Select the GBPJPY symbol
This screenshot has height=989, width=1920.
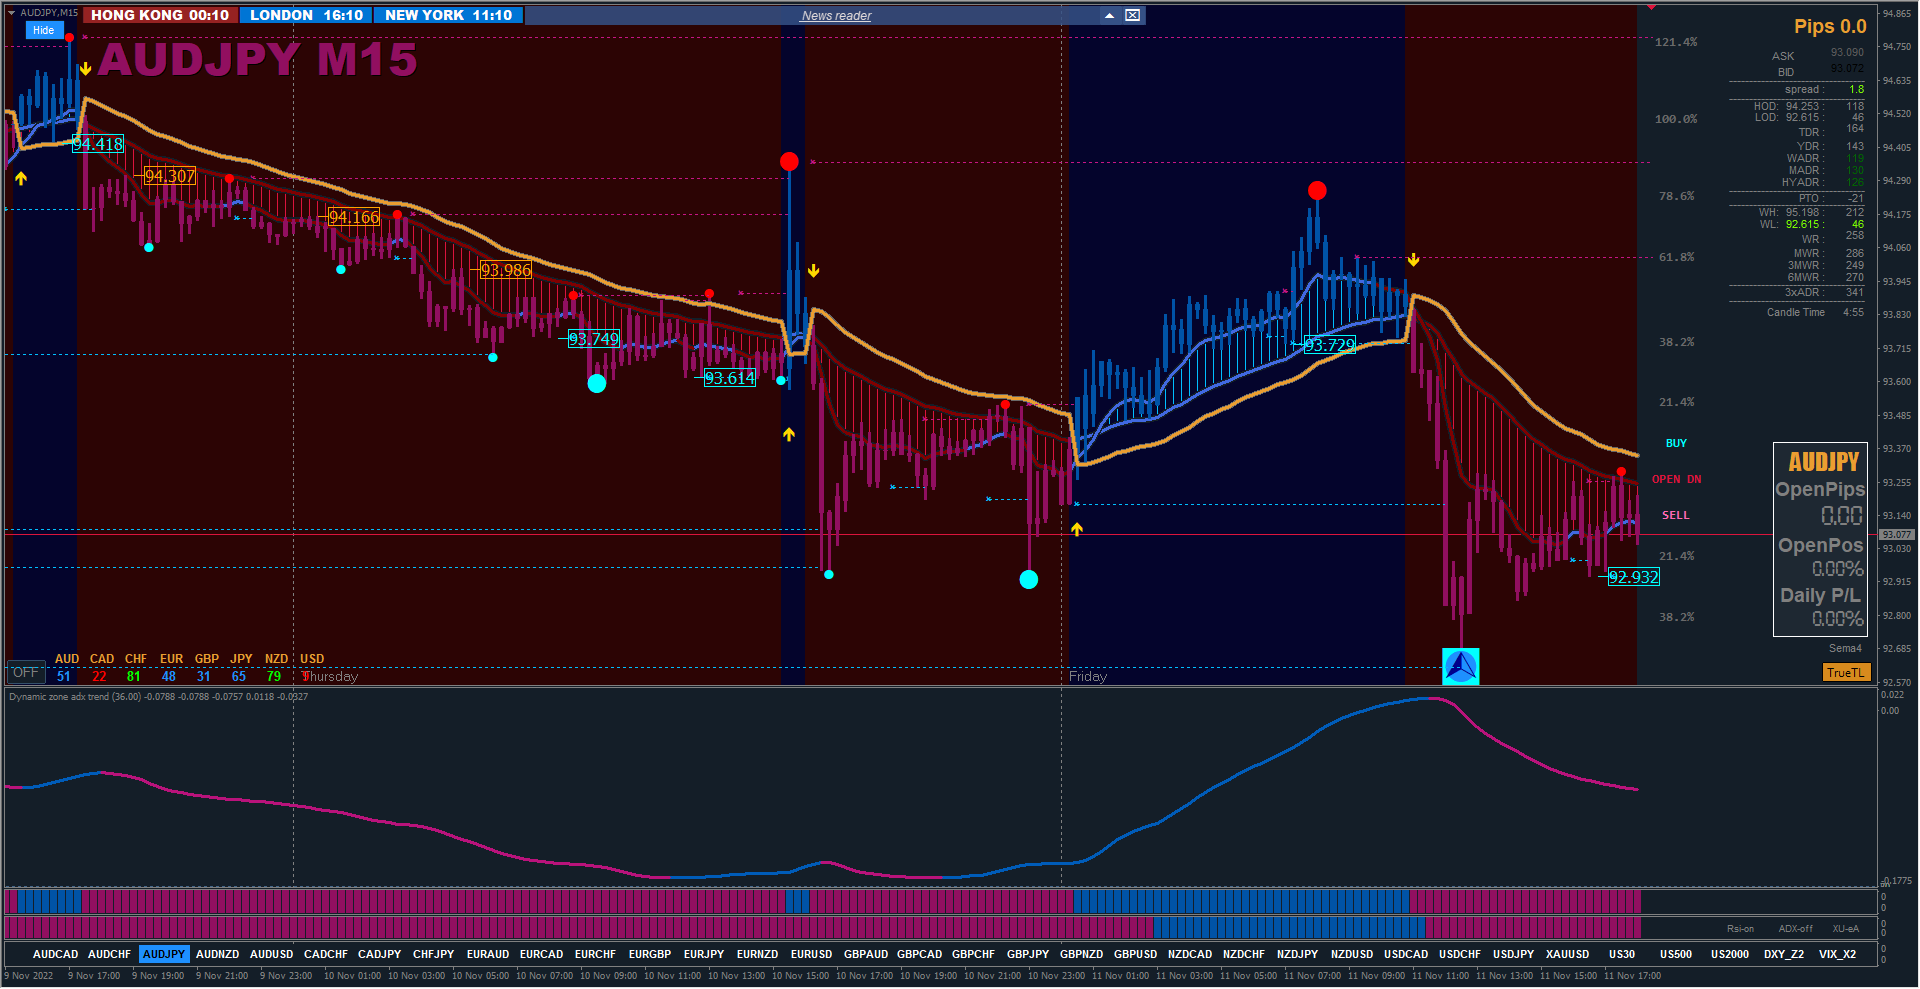coord(1027,954)
